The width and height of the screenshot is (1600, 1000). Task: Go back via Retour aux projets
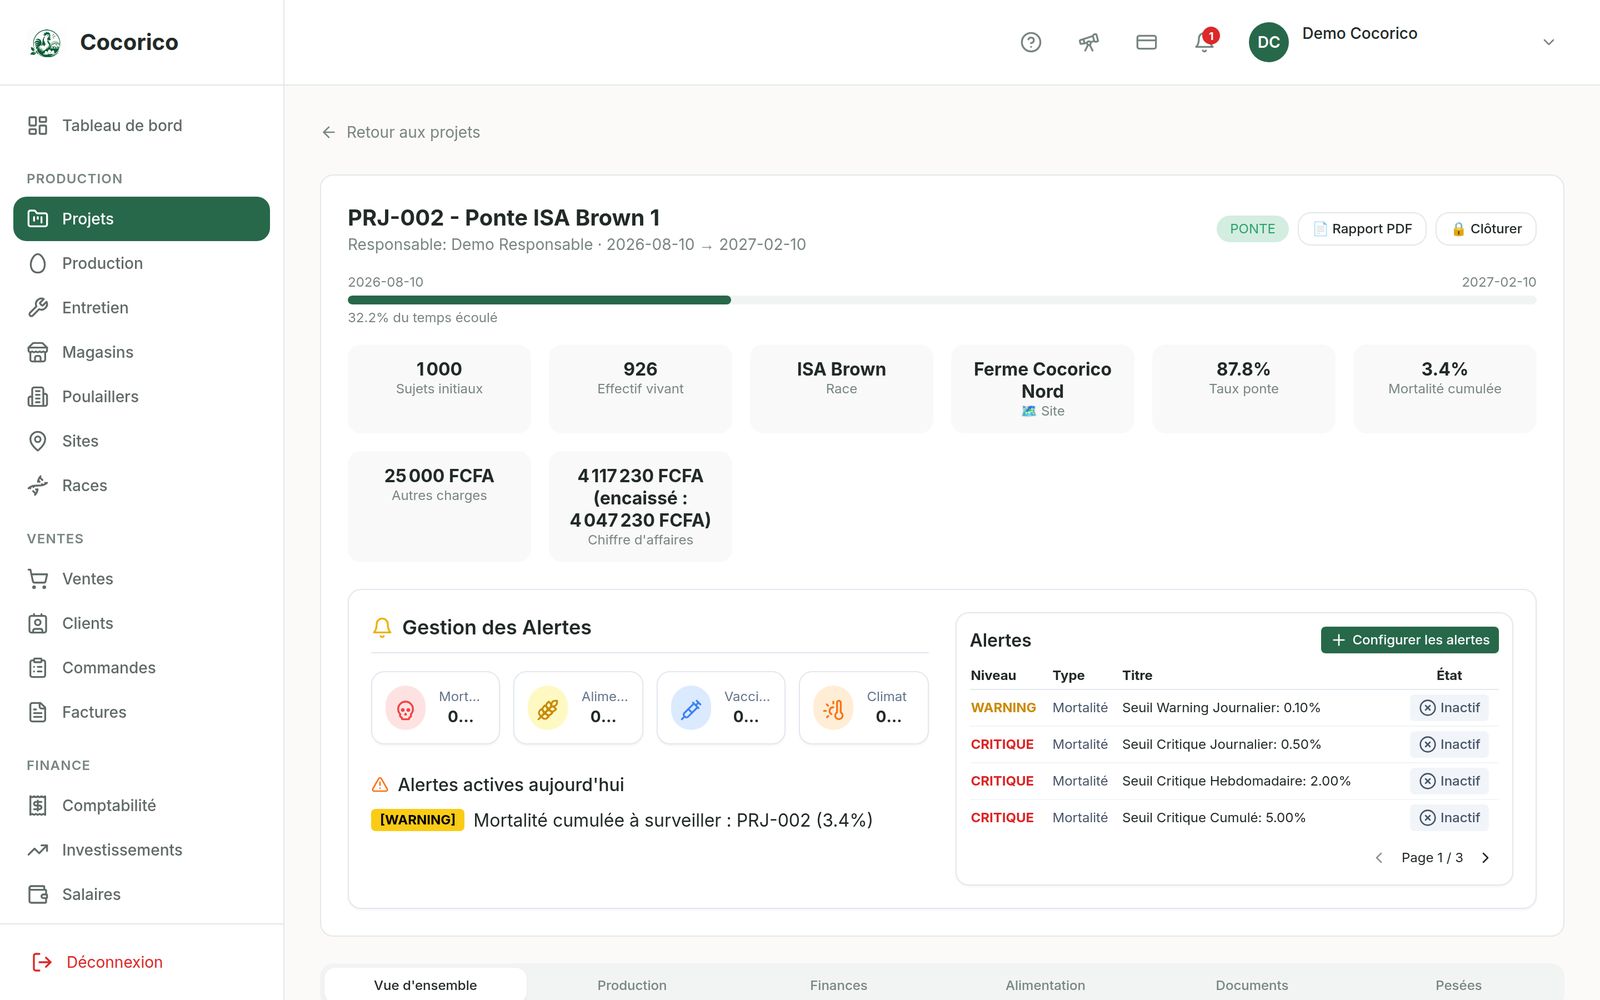click(401, 132)
